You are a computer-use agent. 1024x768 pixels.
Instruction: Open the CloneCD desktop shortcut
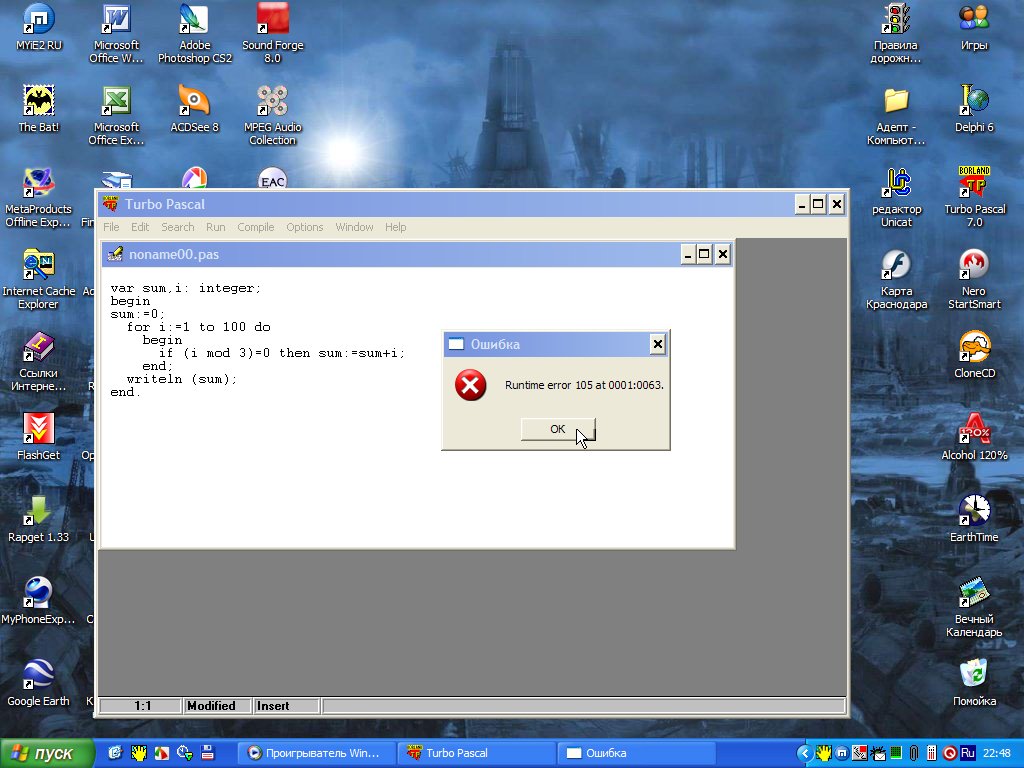[974, 350]
